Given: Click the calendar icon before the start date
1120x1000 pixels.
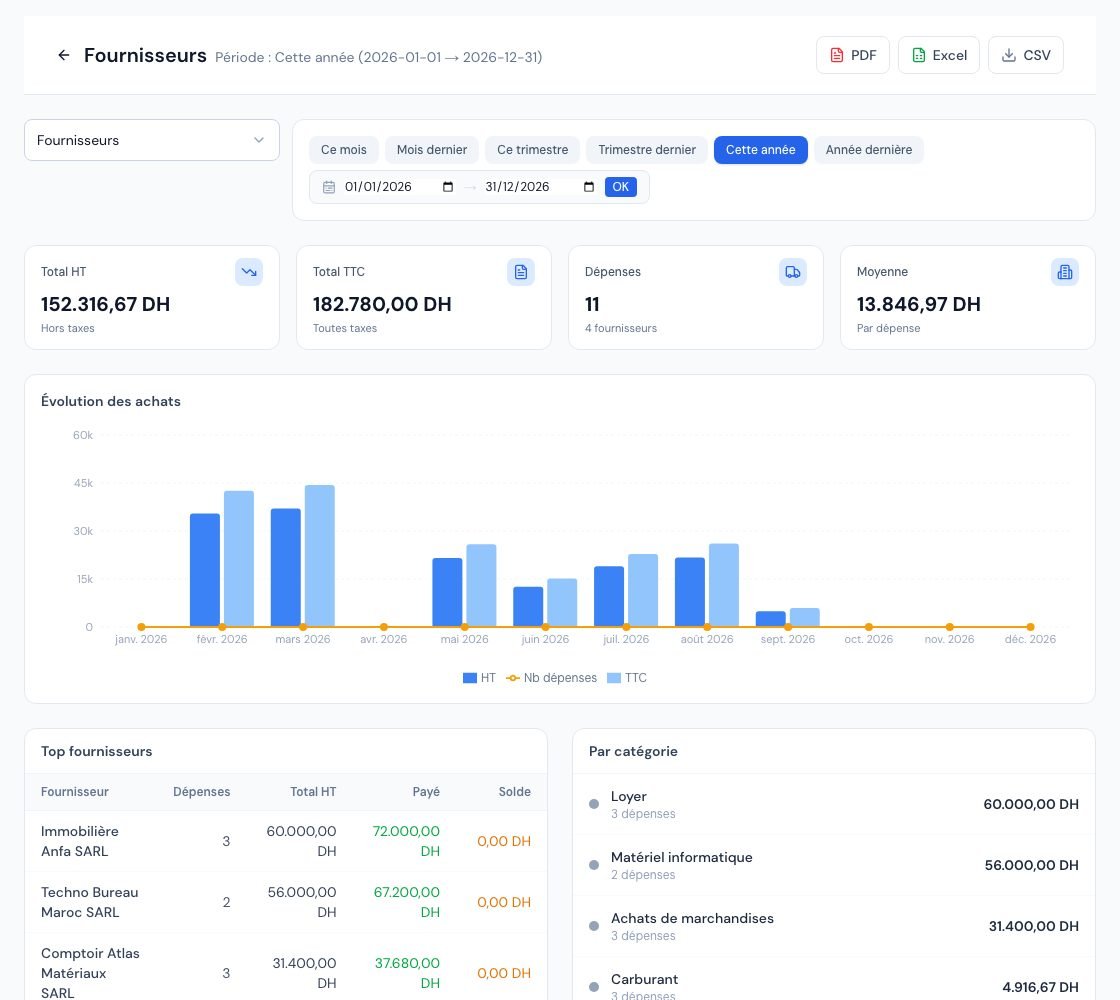Looking at the screenshot, I should pos(329,187).
